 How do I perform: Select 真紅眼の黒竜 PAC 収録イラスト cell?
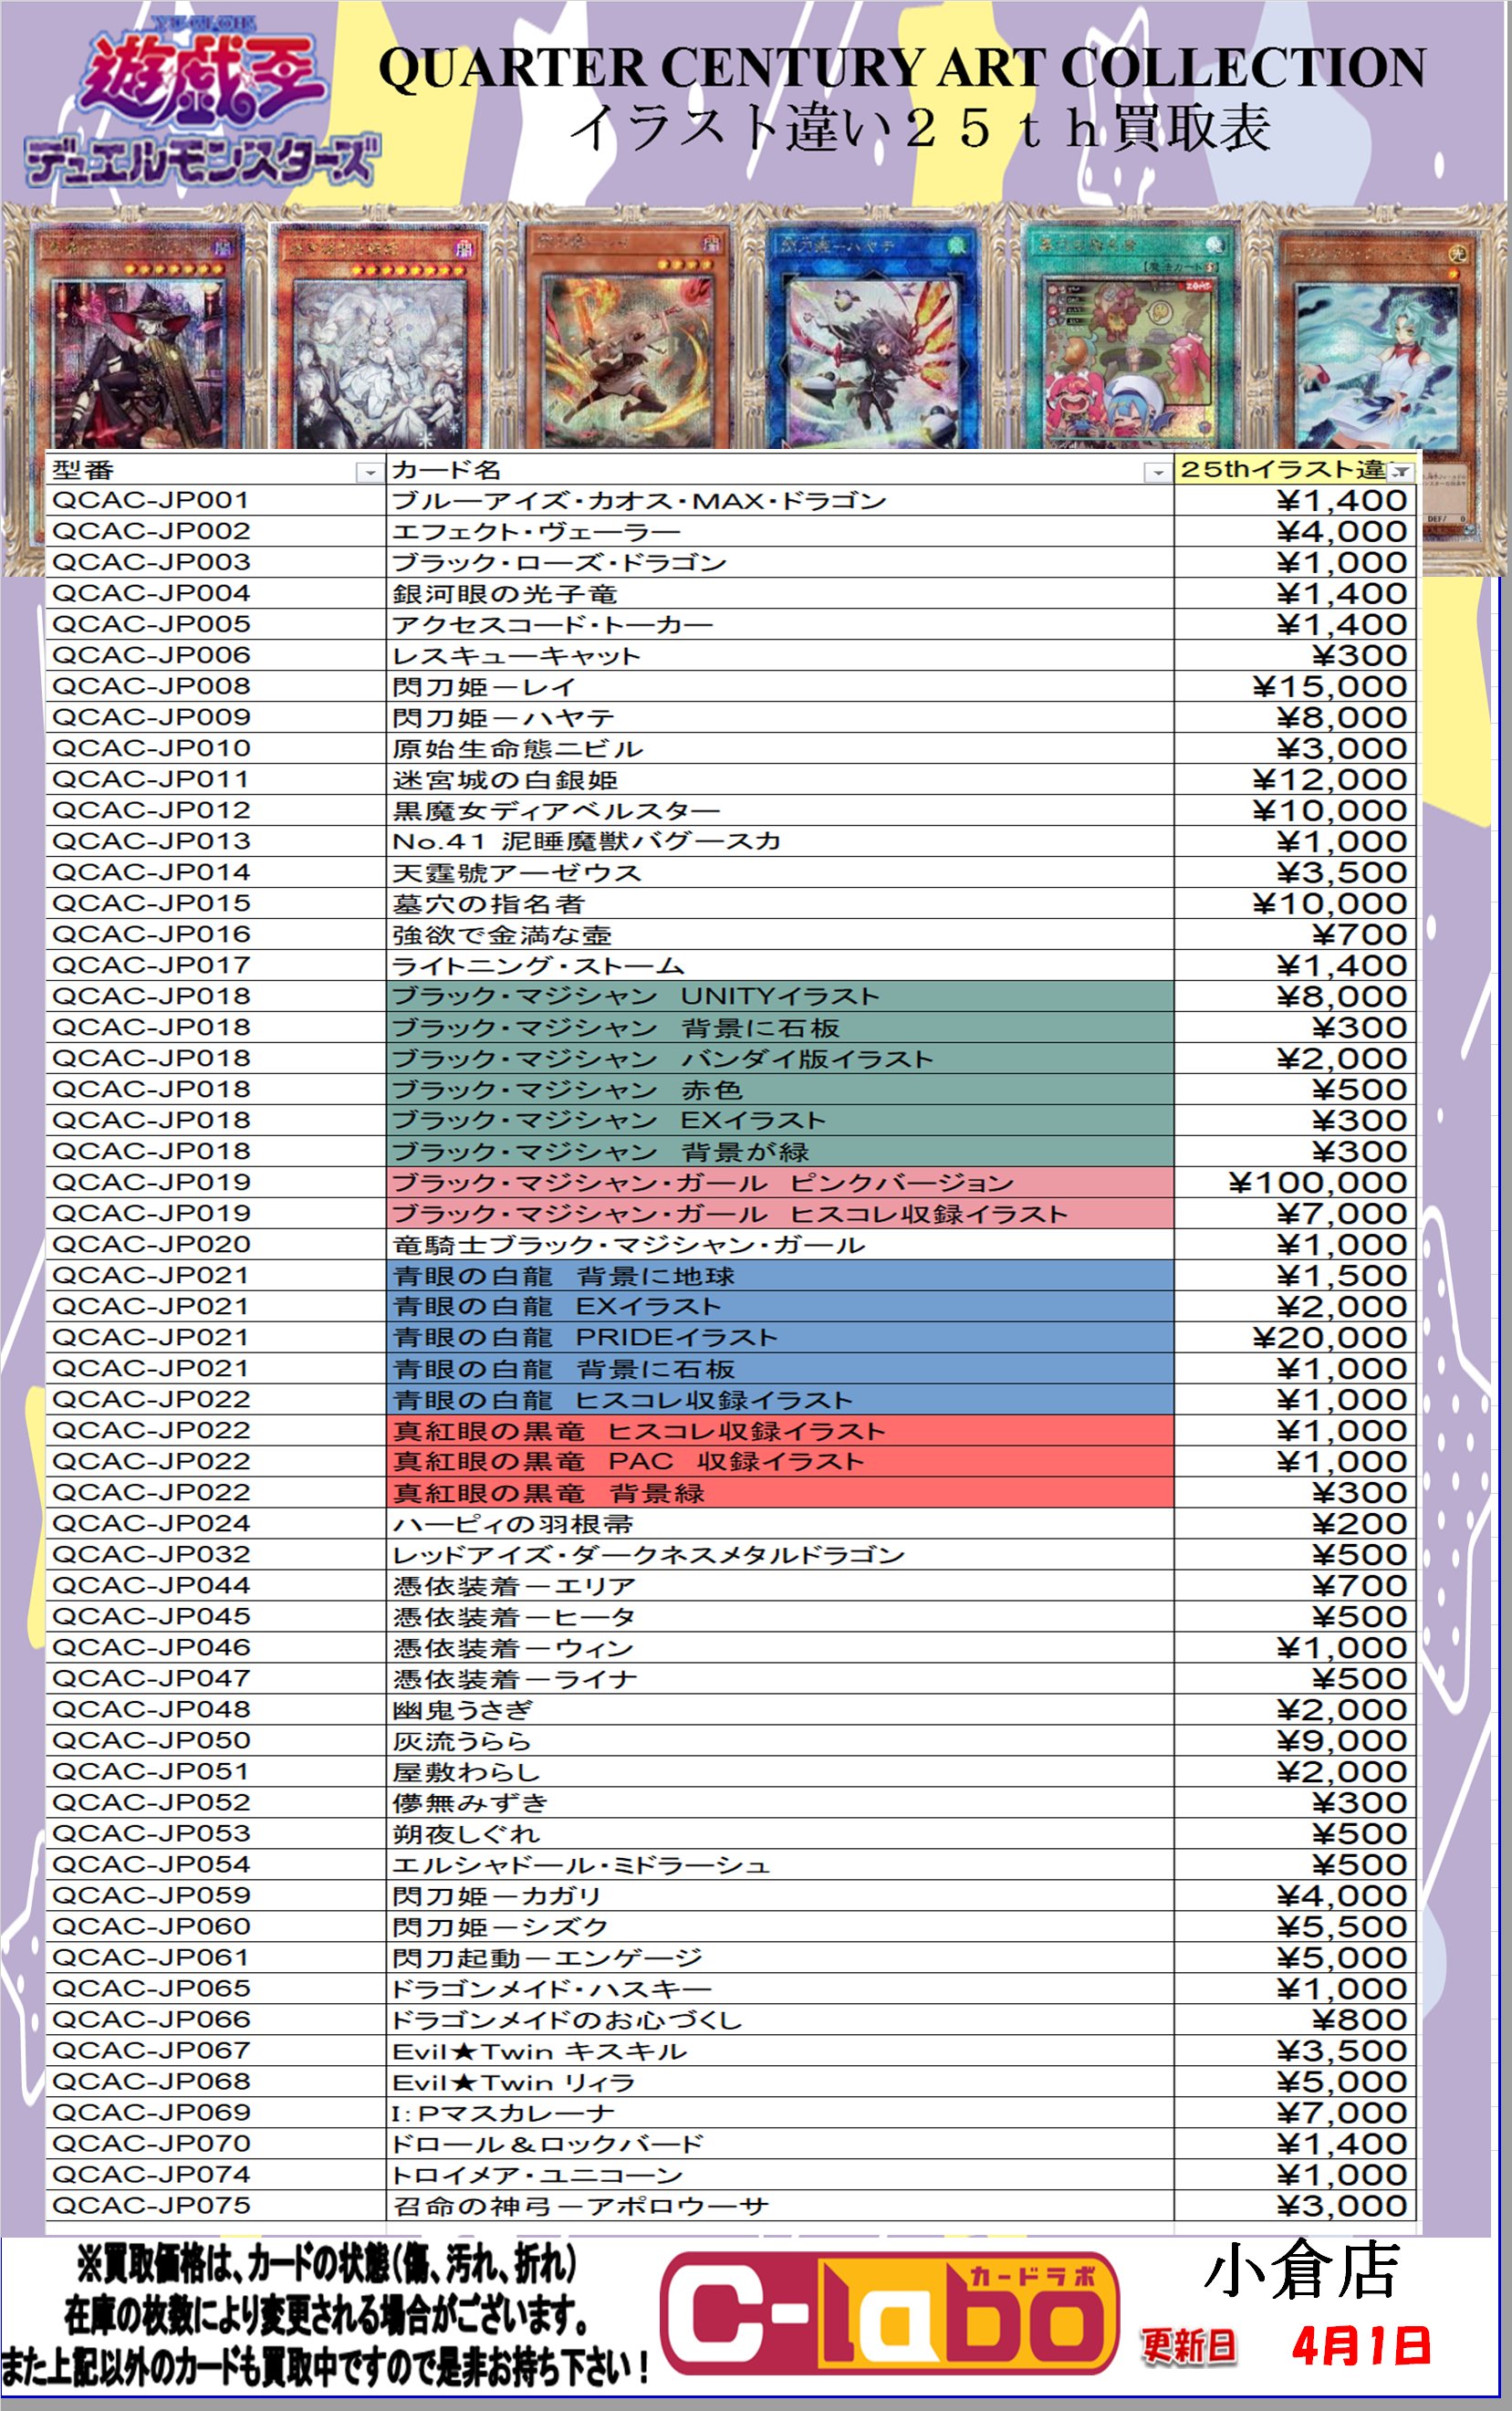[780, 1462]
